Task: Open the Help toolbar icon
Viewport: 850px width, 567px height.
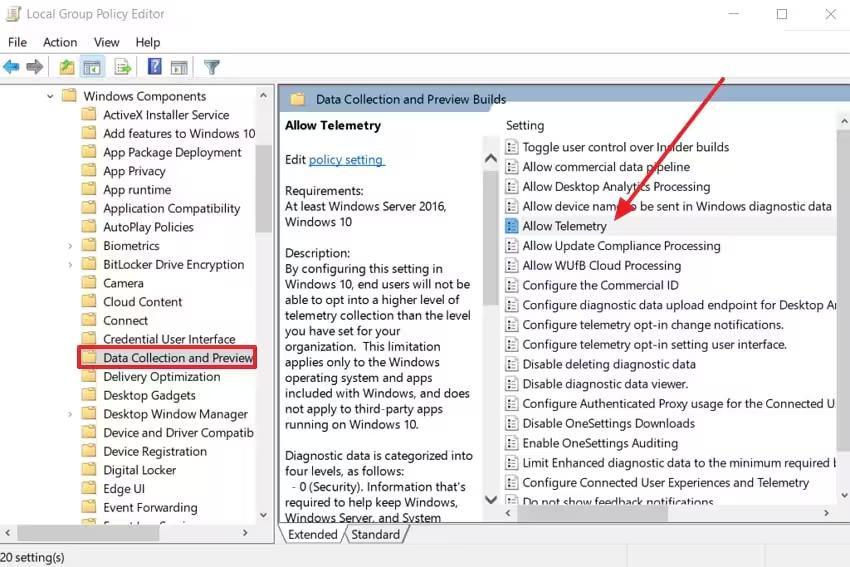Action: (x=154, y=67)
